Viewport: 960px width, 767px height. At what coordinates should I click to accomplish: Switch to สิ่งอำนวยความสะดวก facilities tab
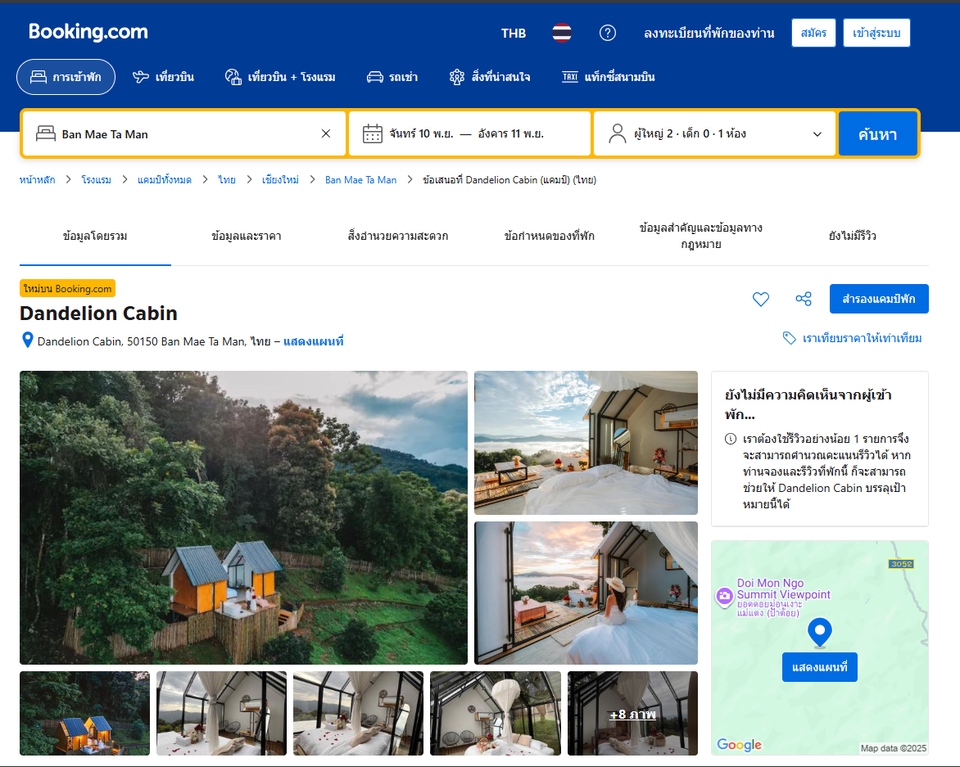pos(398,236)
